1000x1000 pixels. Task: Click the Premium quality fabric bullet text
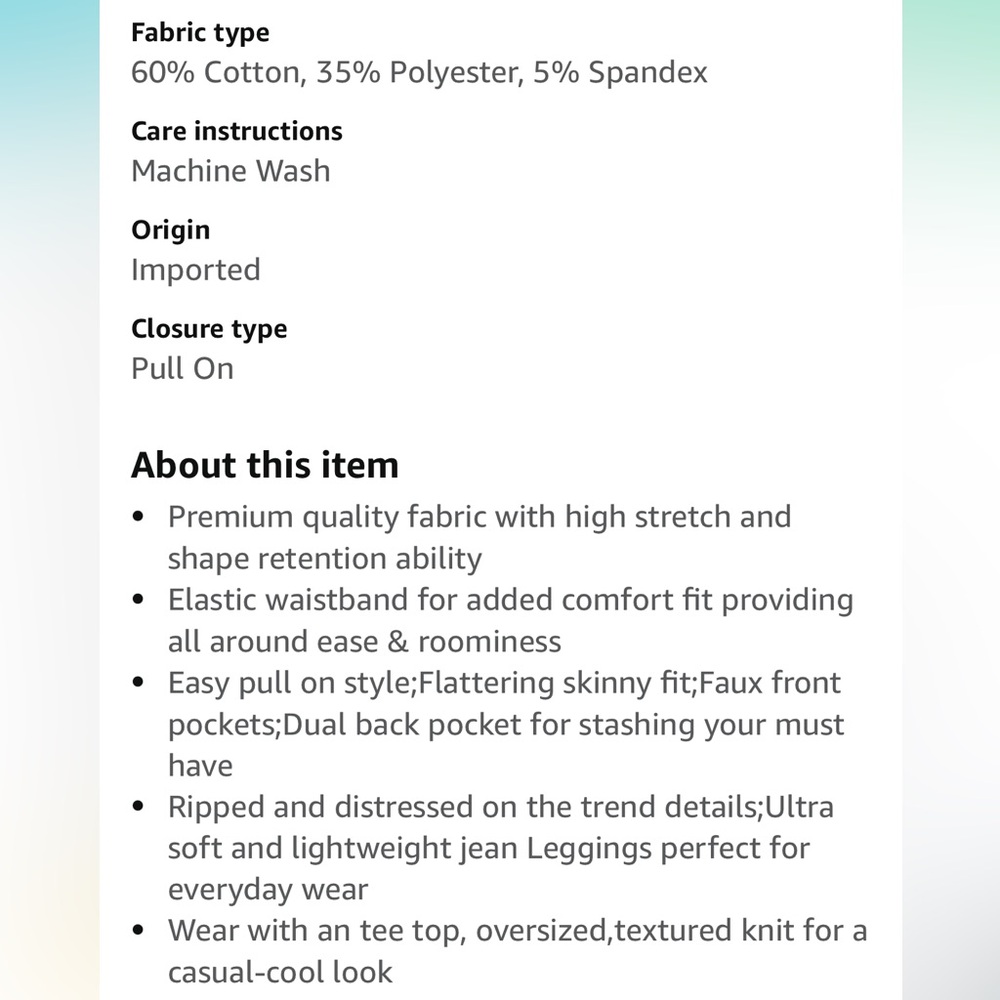click(480, 517)
